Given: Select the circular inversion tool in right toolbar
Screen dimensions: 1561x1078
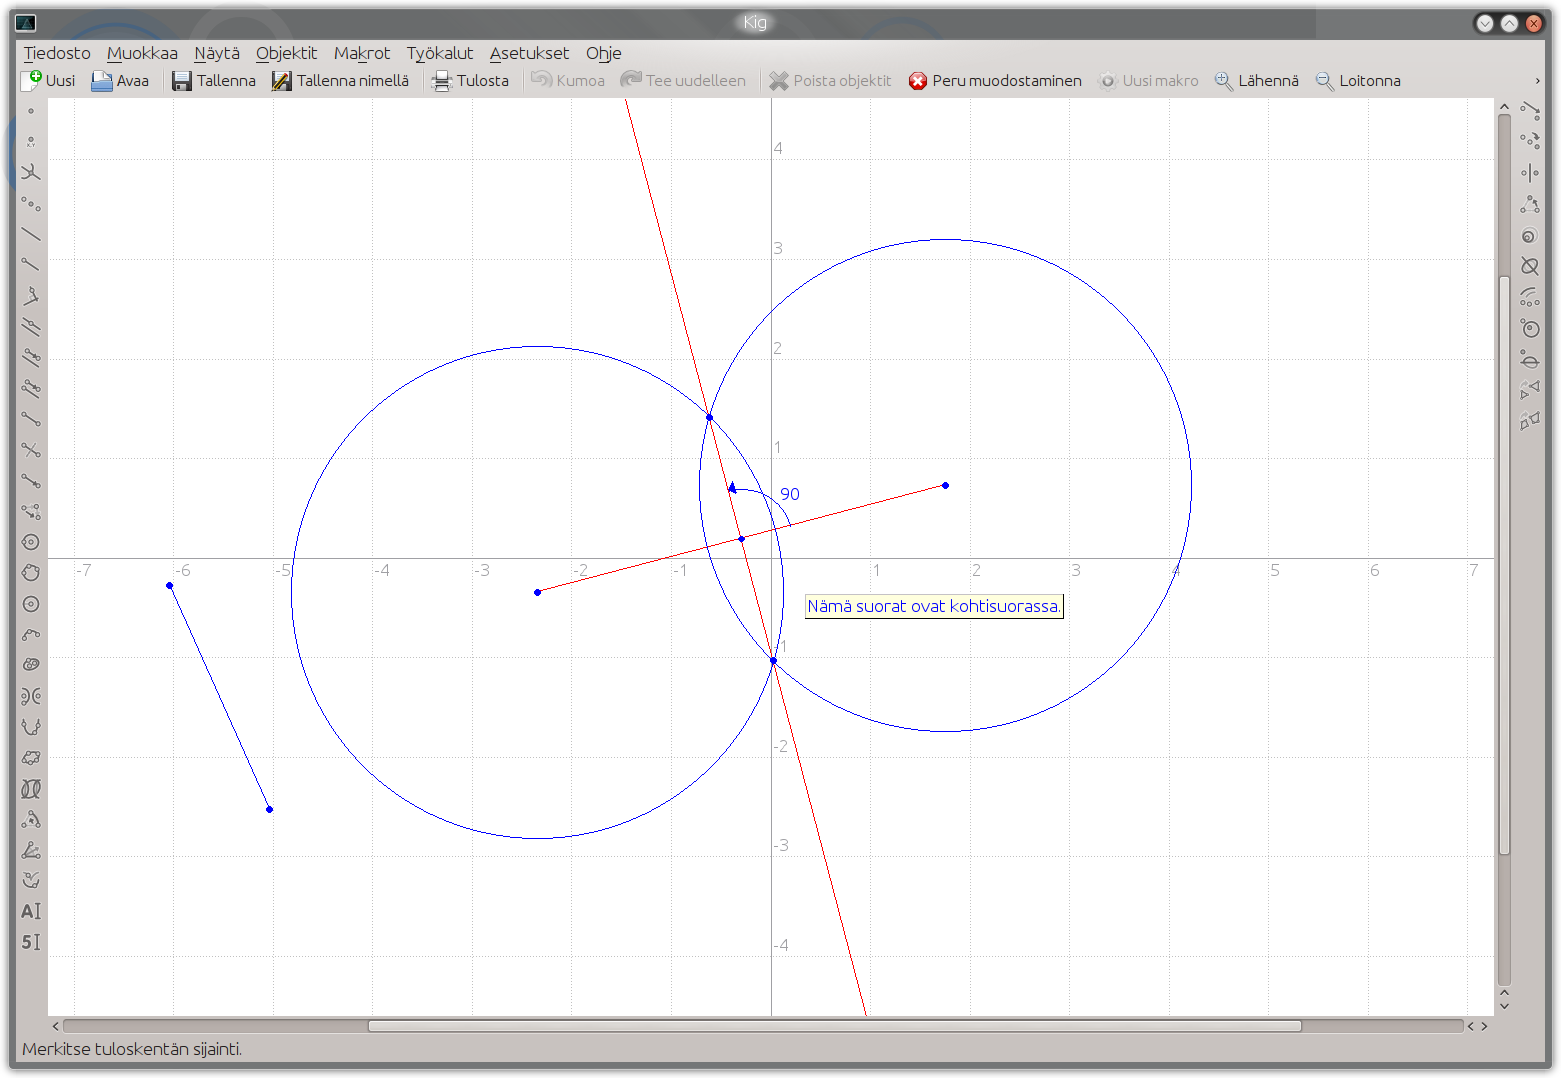Looking at the screenshot, I should tap(1530, 328).
